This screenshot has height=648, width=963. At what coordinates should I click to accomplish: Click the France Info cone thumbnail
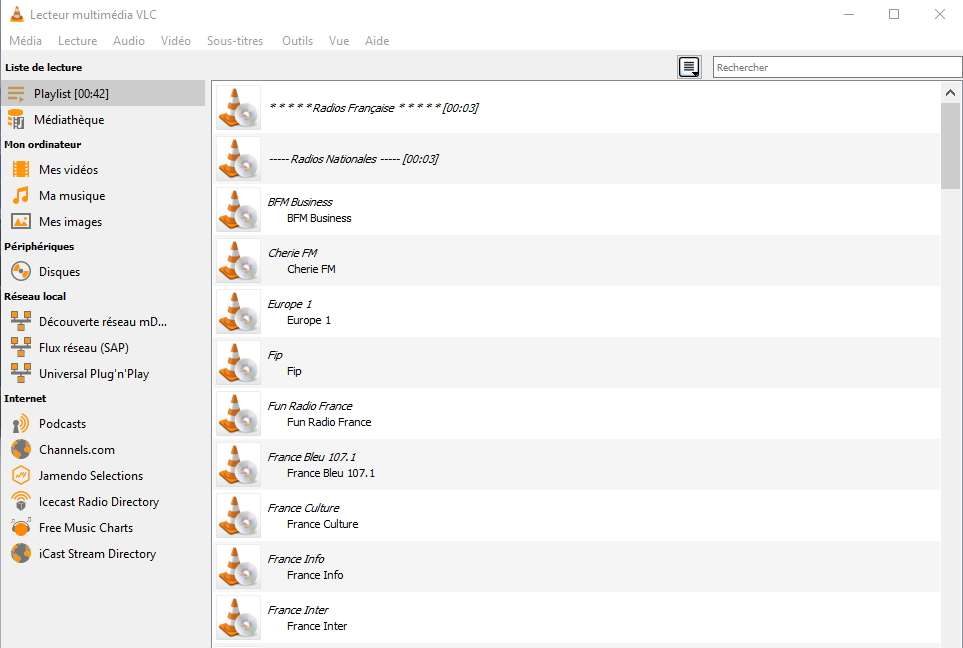click(x=238, y=567)
